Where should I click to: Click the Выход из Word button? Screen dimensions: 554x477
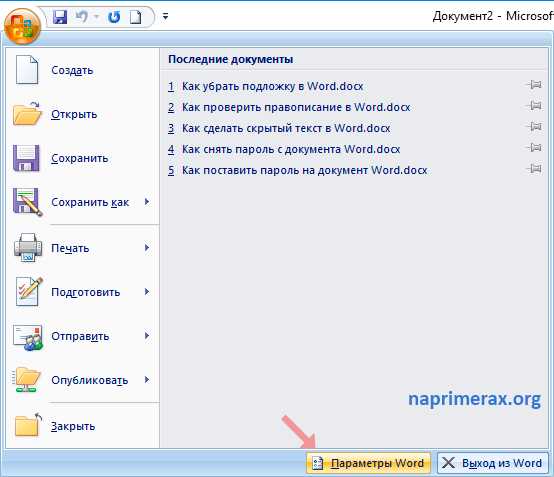click(493, 463)
